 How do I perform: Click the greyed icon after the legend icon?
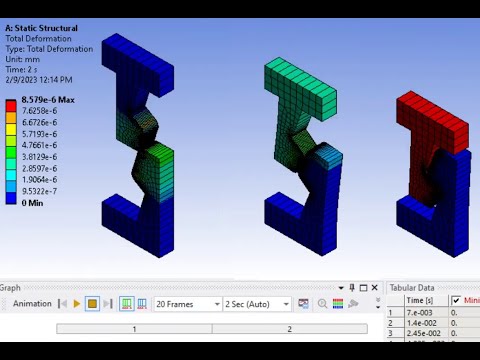pos(353,304)
